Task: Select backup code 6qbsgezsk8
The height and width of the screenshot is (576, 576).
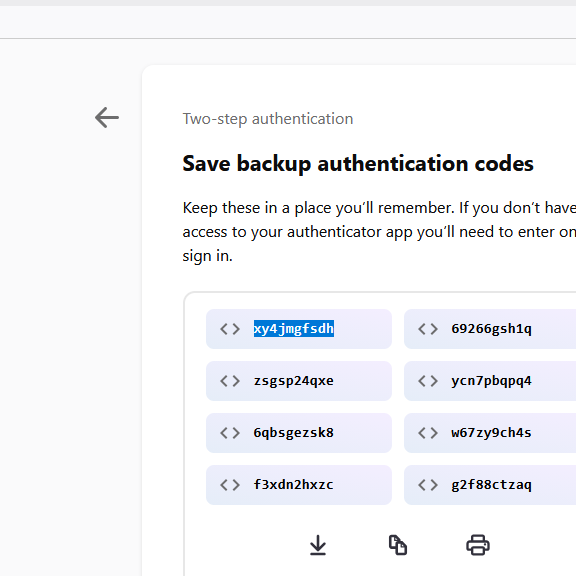Action: tap(294, 433)
